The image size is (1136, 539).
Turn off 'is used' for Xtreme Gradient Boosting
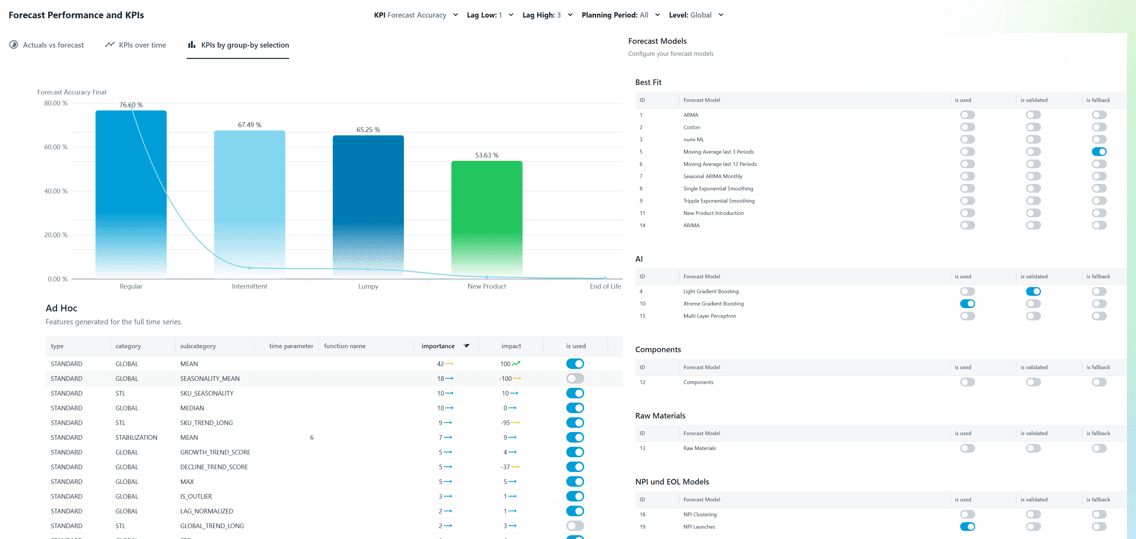967,304
